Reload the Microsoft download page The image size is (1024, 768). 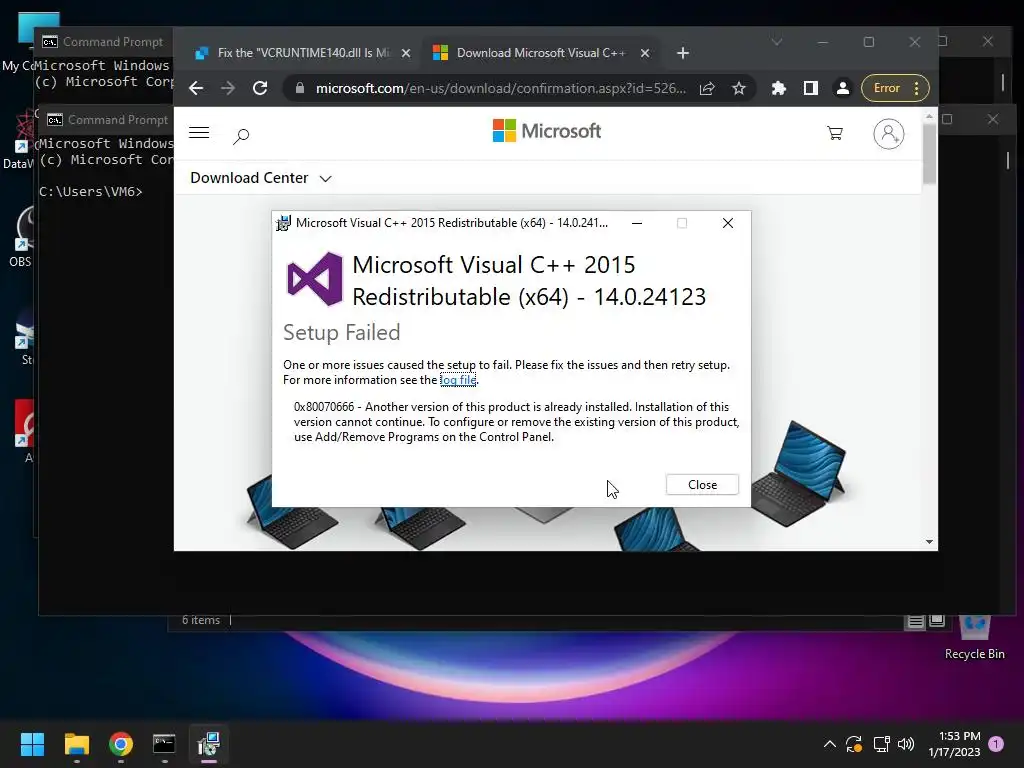point(260,88)
